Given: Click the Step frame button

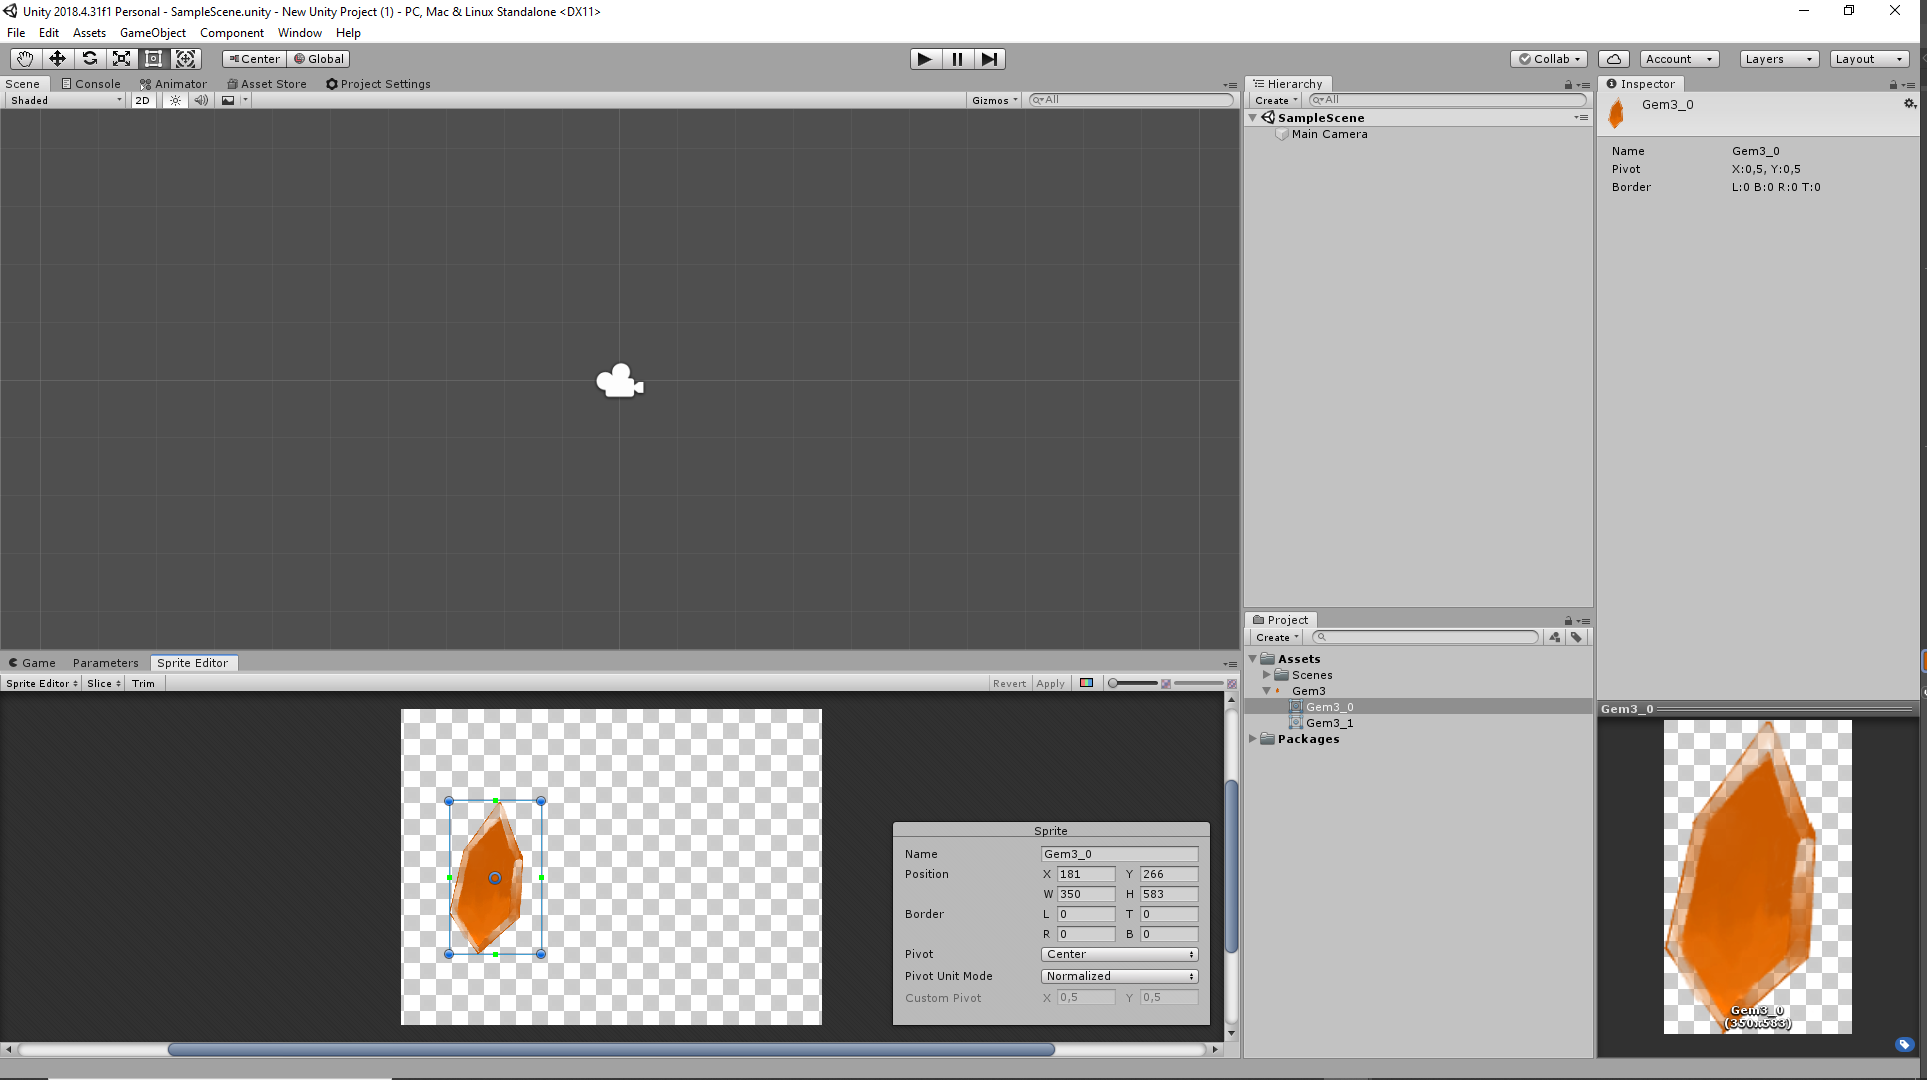Looking at the screenshot, I should coord(989,59).
